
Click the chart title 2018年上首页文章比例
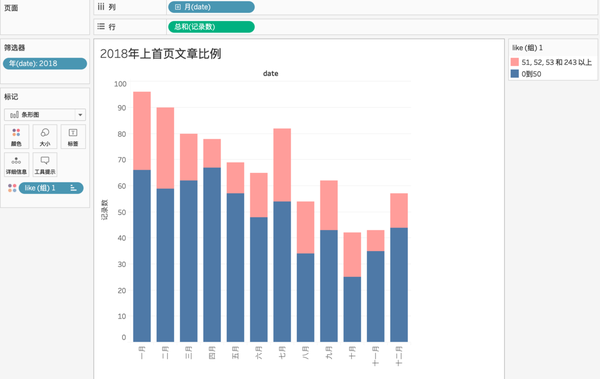(161, 54)
